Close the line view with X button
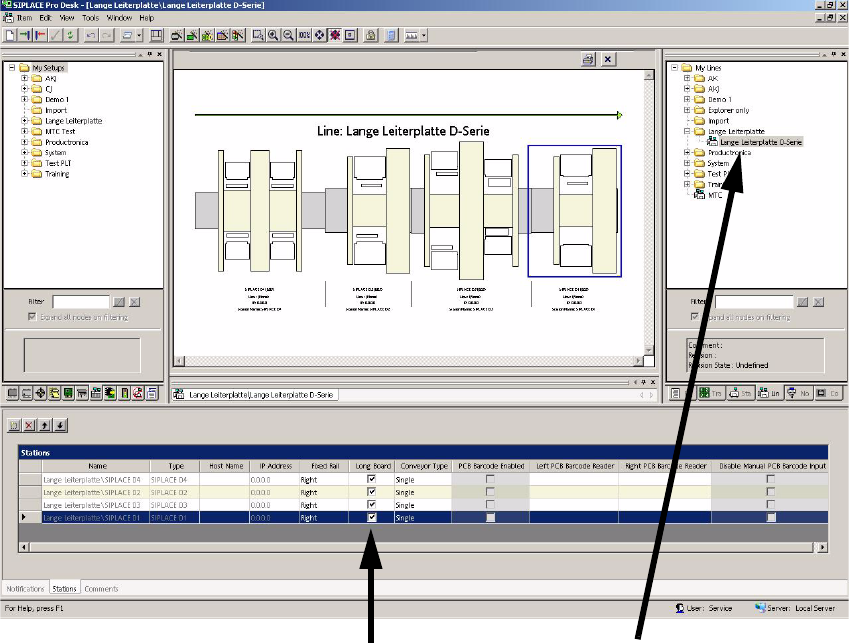 (x=608, y=60)
